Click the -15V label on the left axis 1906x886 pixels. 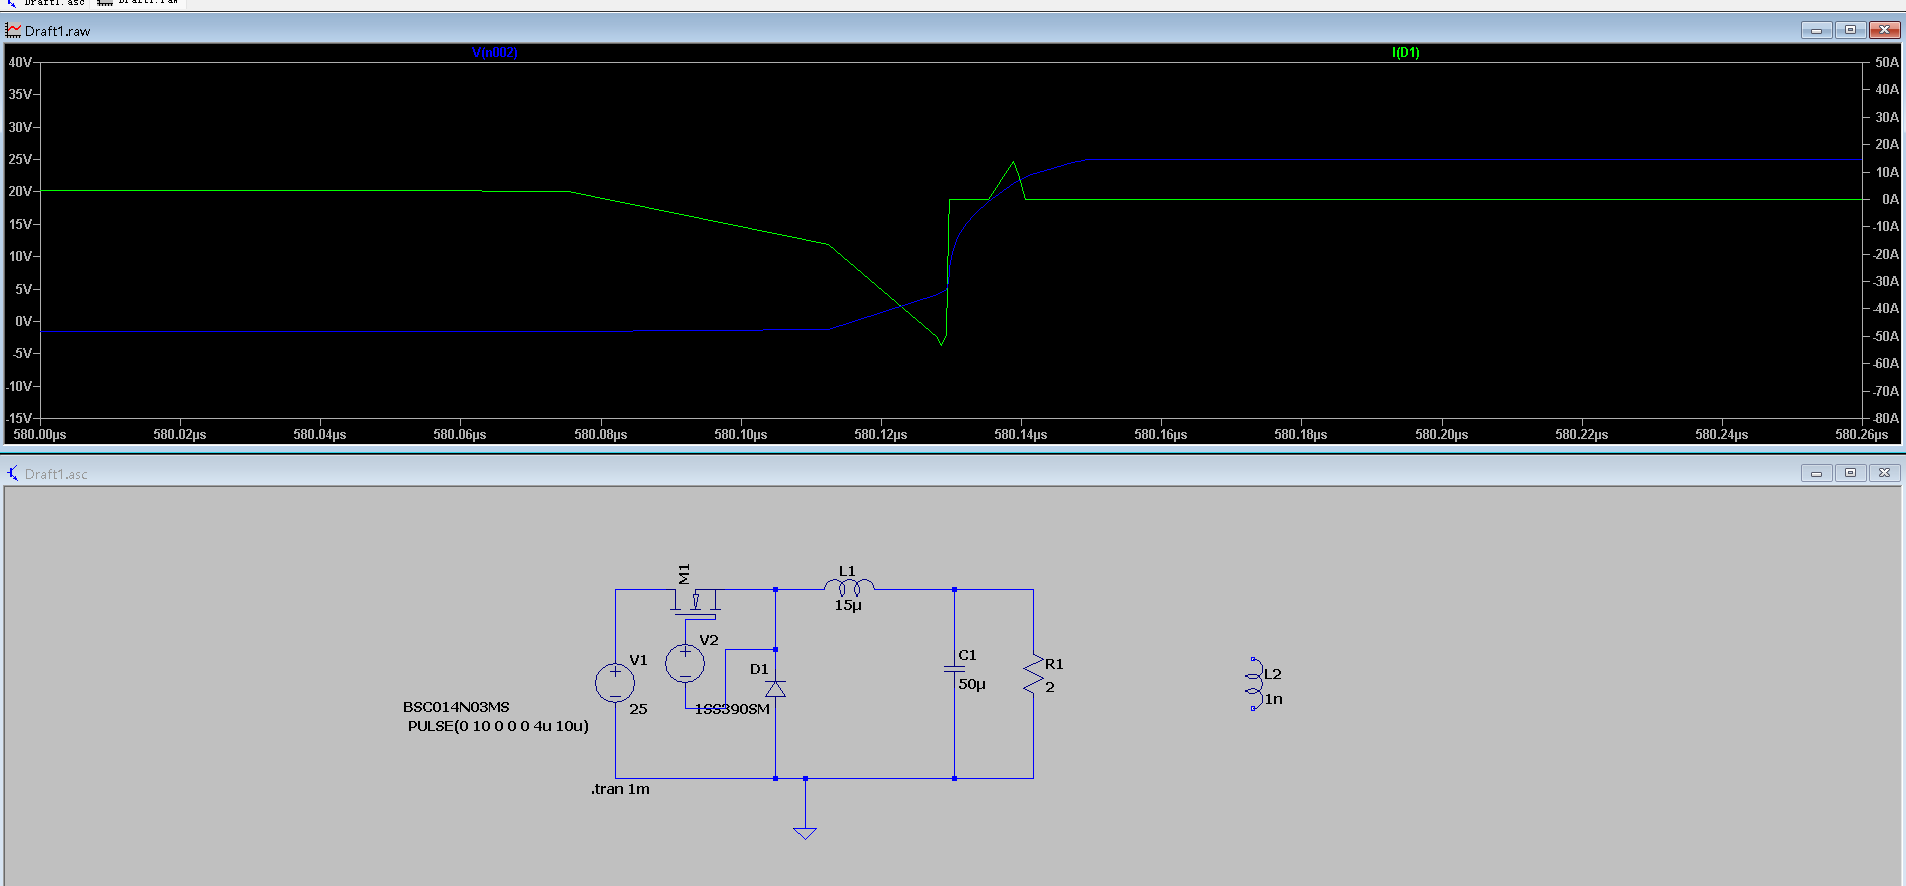(20, 418)
